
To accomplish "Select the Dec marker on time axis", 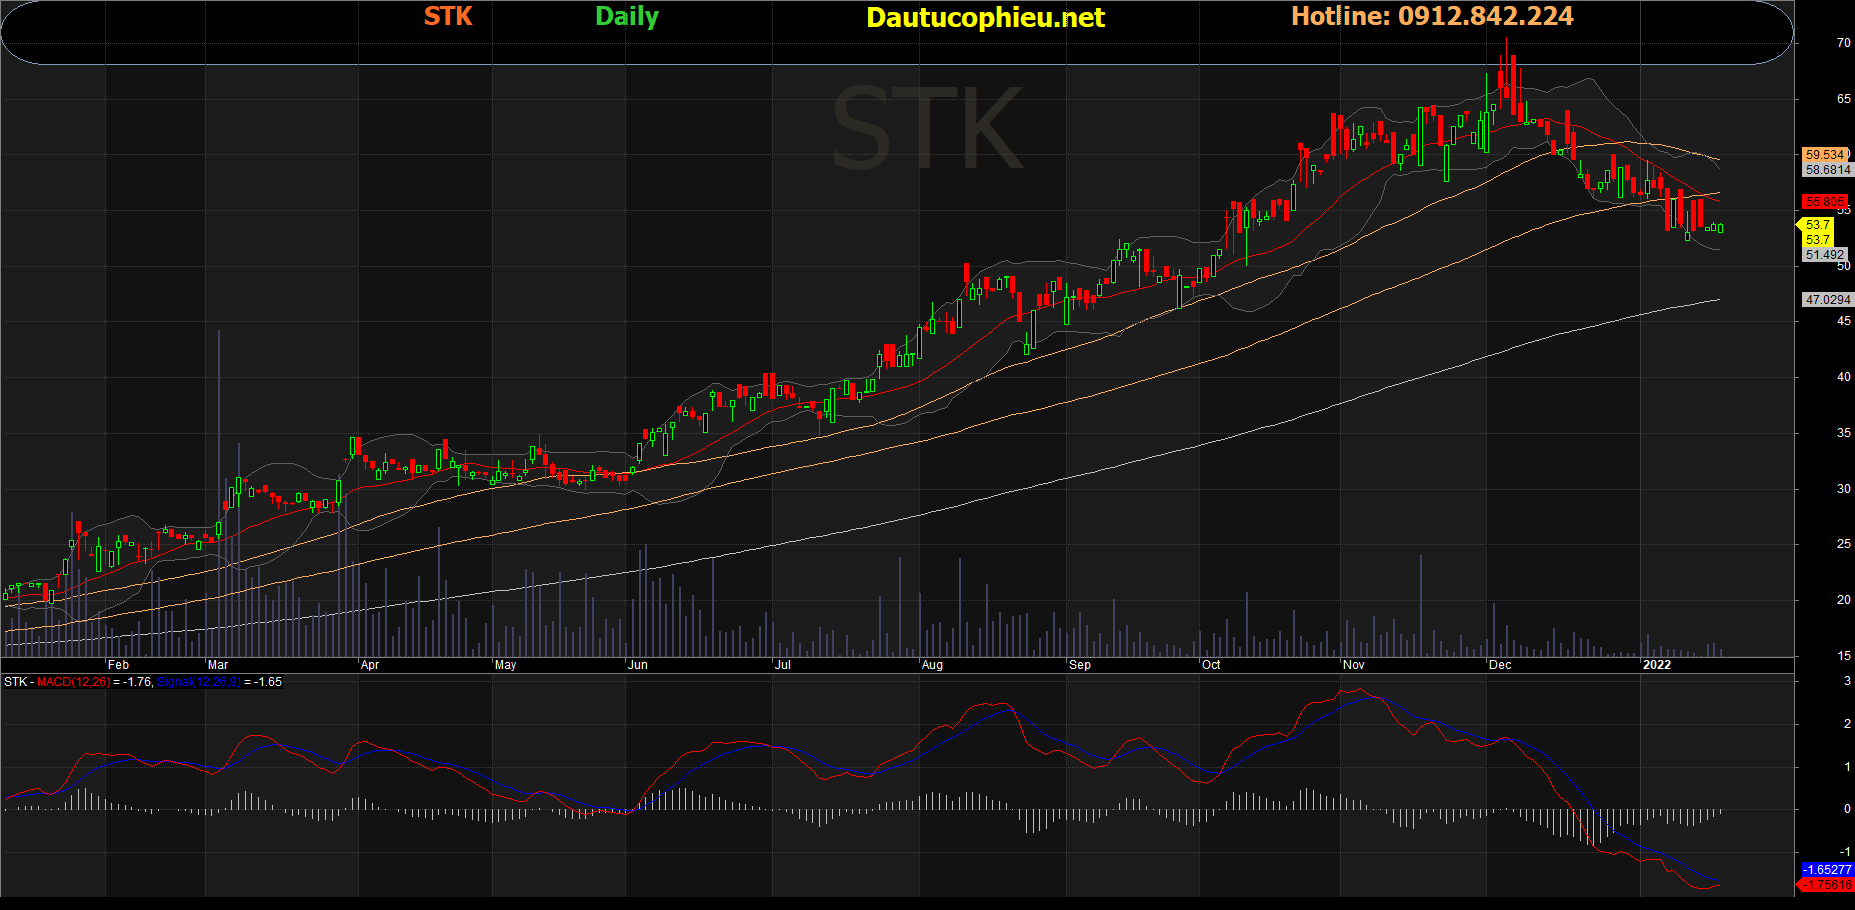I will [x=1500, y=665].
